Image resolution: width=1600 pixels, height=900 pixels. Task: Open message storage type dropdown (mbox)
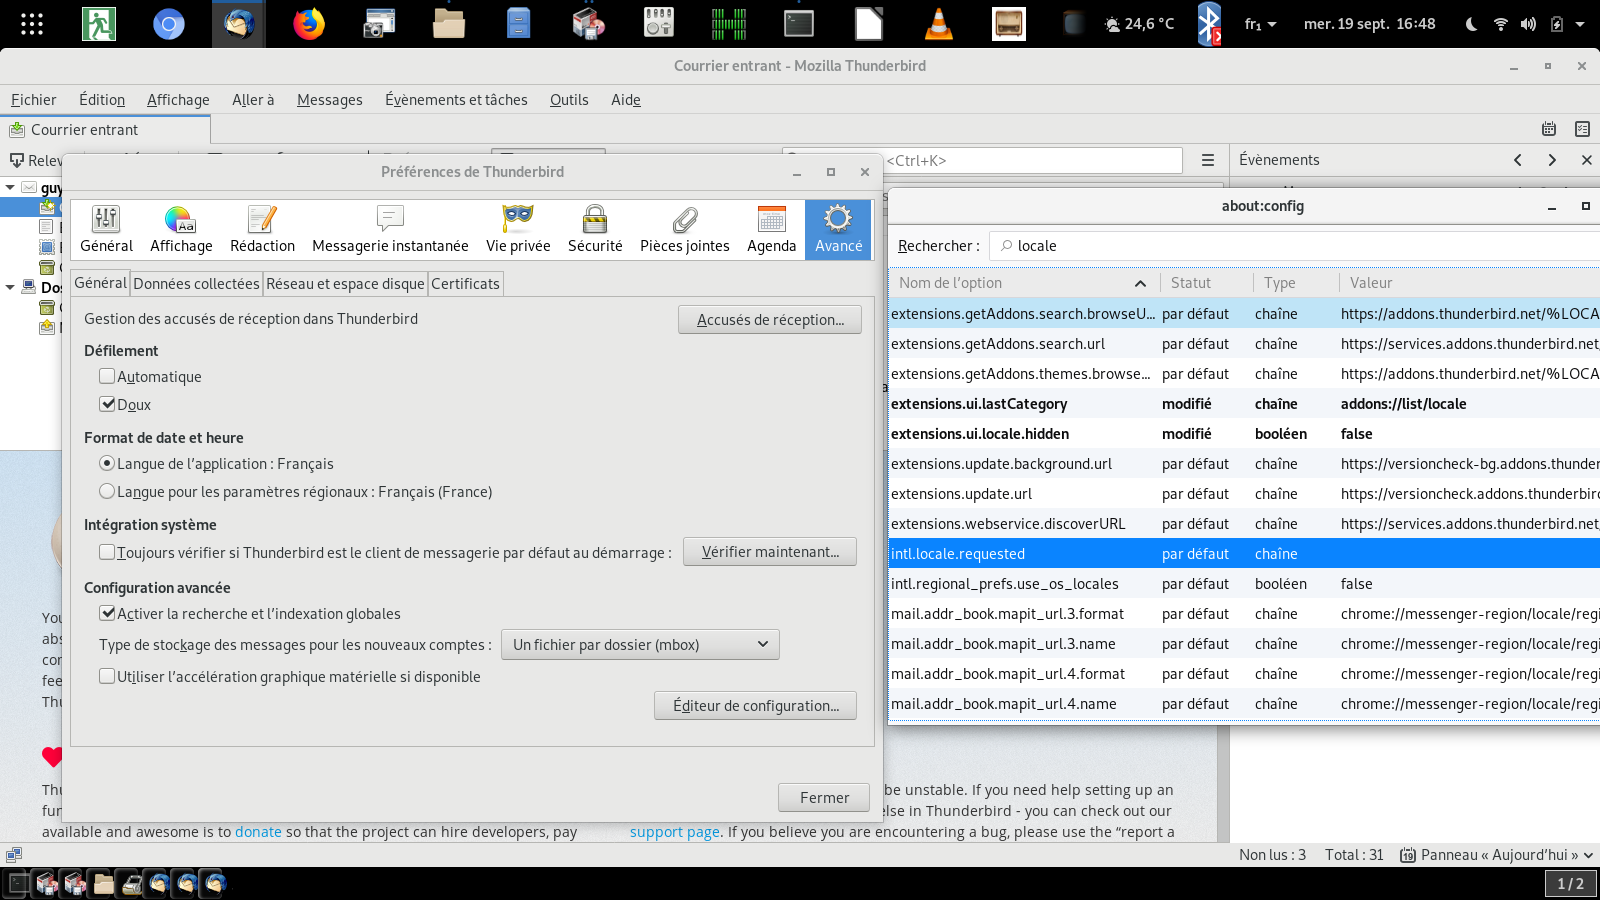640,644
